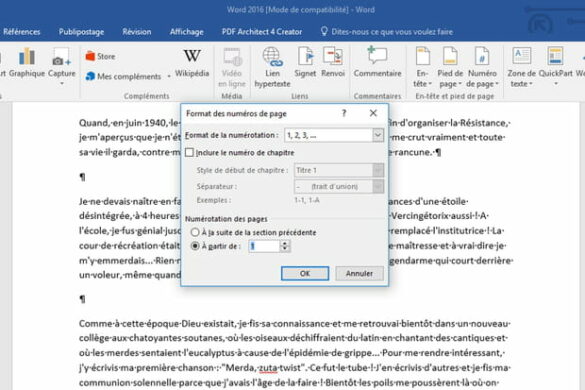Select À la suite de la section précédente

click(195, 232)
